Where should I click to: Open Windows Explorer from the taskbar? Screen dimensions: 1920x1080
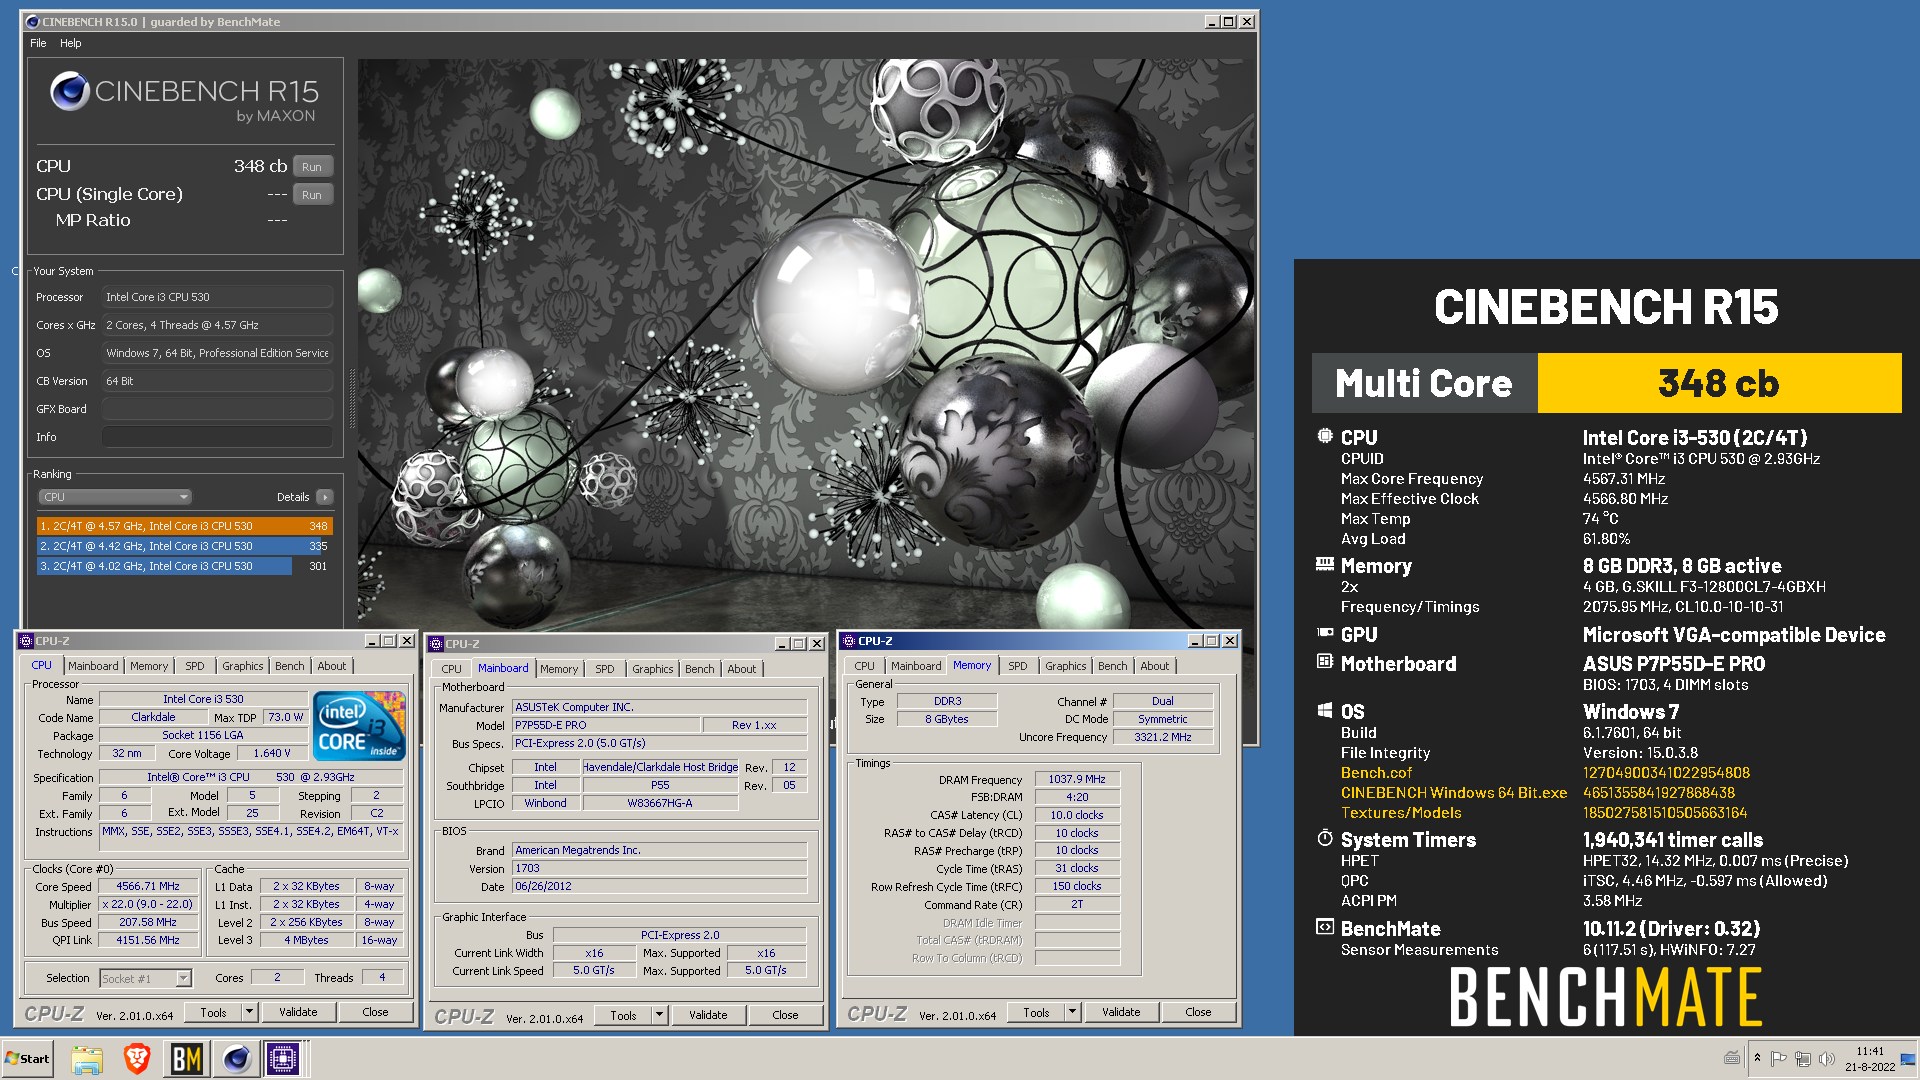click(x=87, y=1059)
